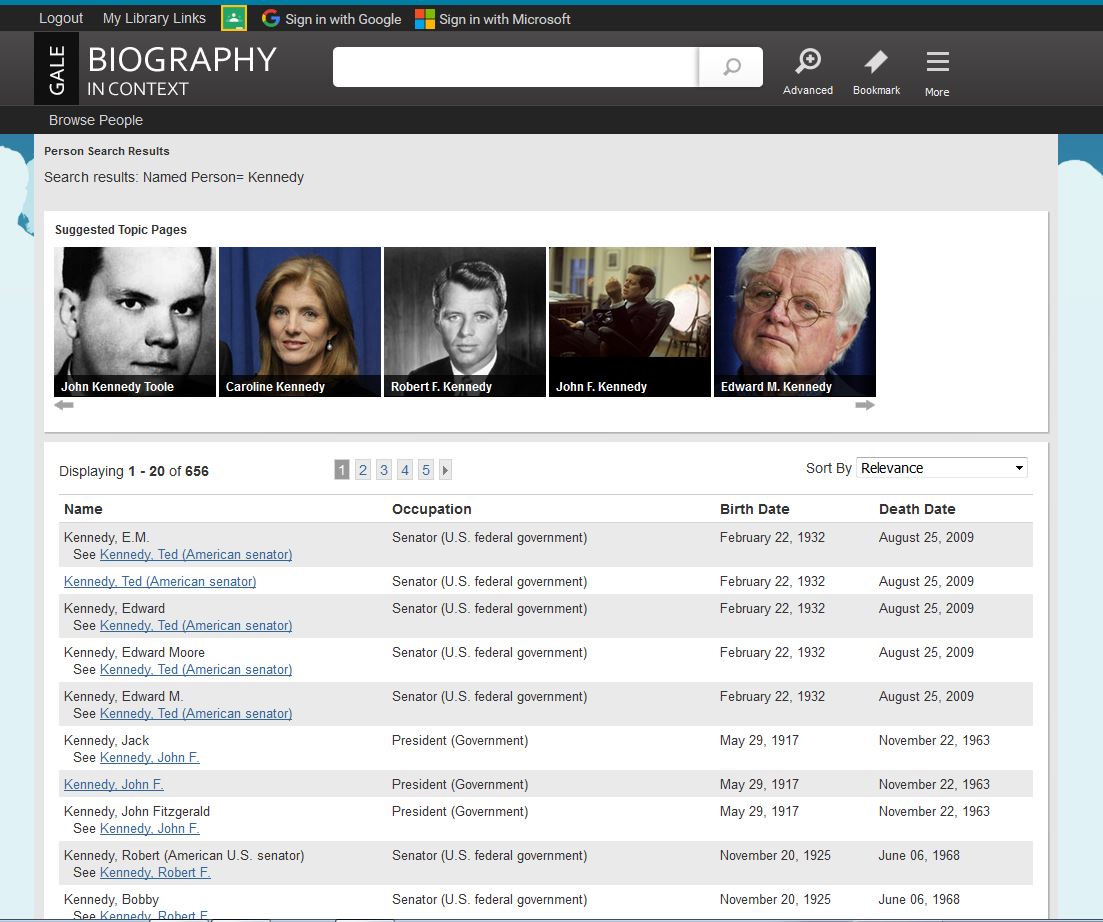Go to results page 4

tap(405, 470)
